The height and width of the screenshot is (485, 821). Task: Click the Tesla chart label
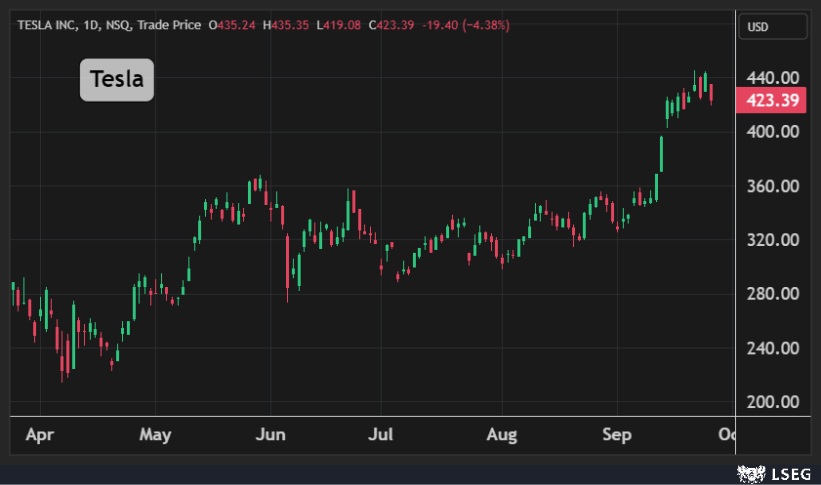117,80
